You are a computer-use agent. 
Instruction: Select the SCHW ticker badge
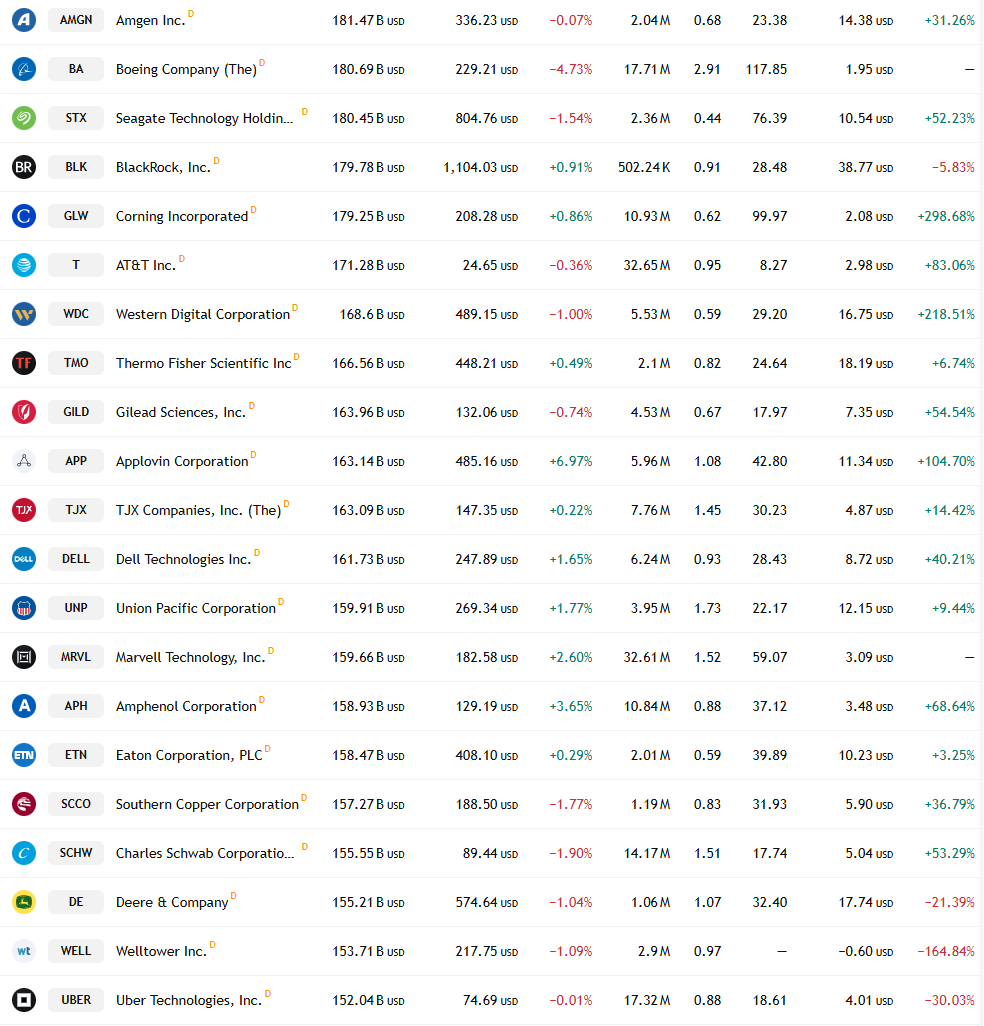click(76, 853)
